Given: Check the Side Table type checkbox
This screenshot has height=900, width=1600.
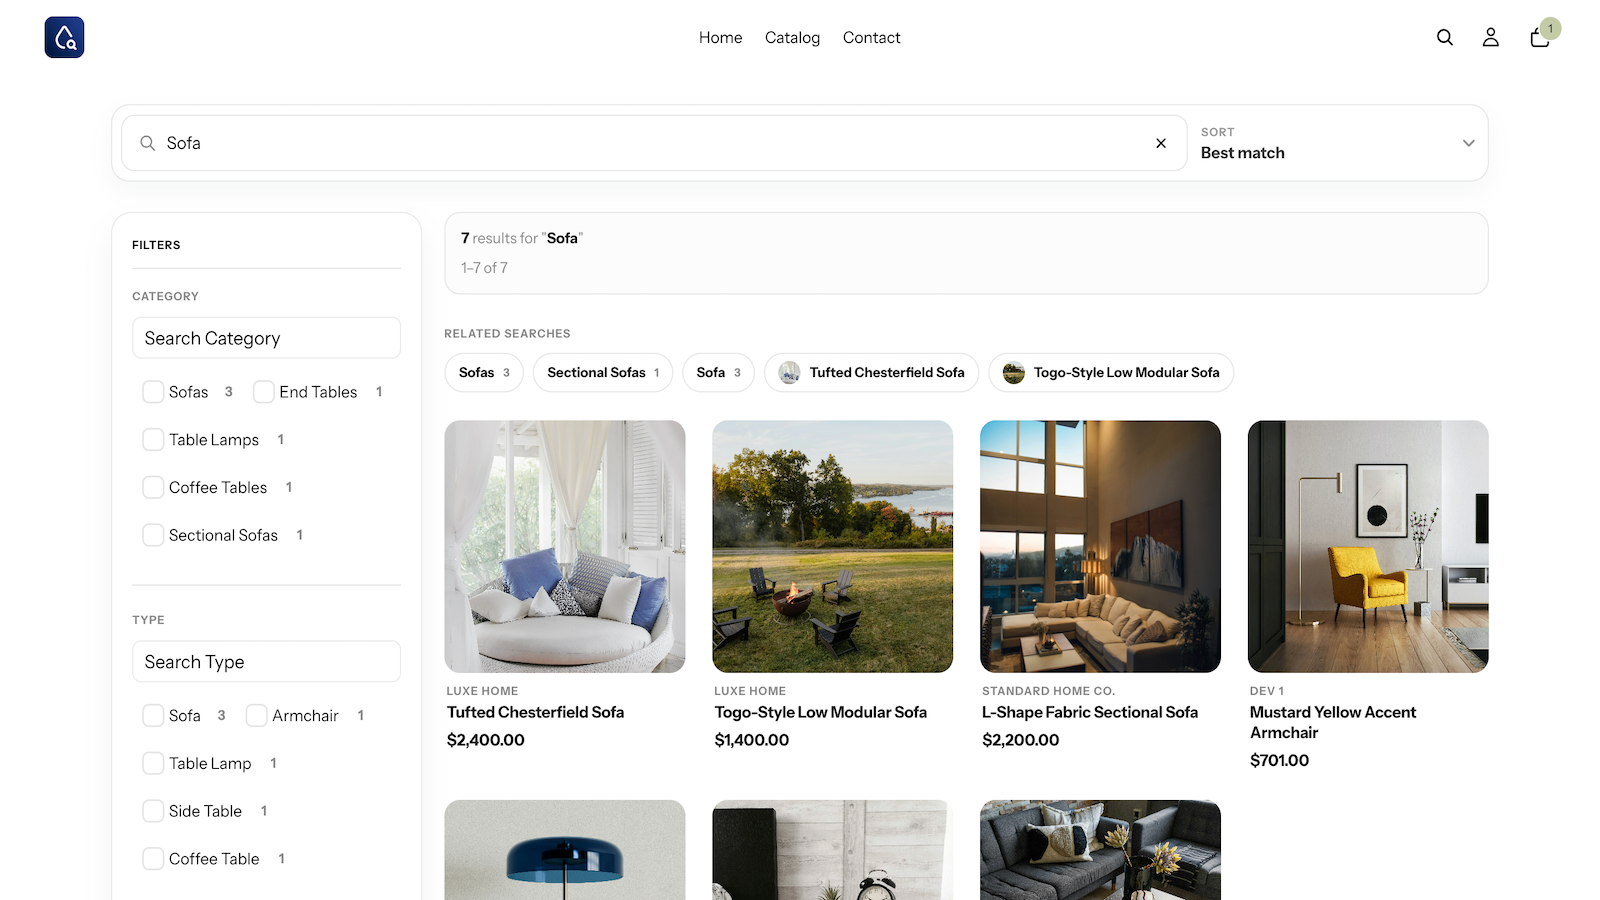Looking at the screenshot, I should tap(153, 811).
